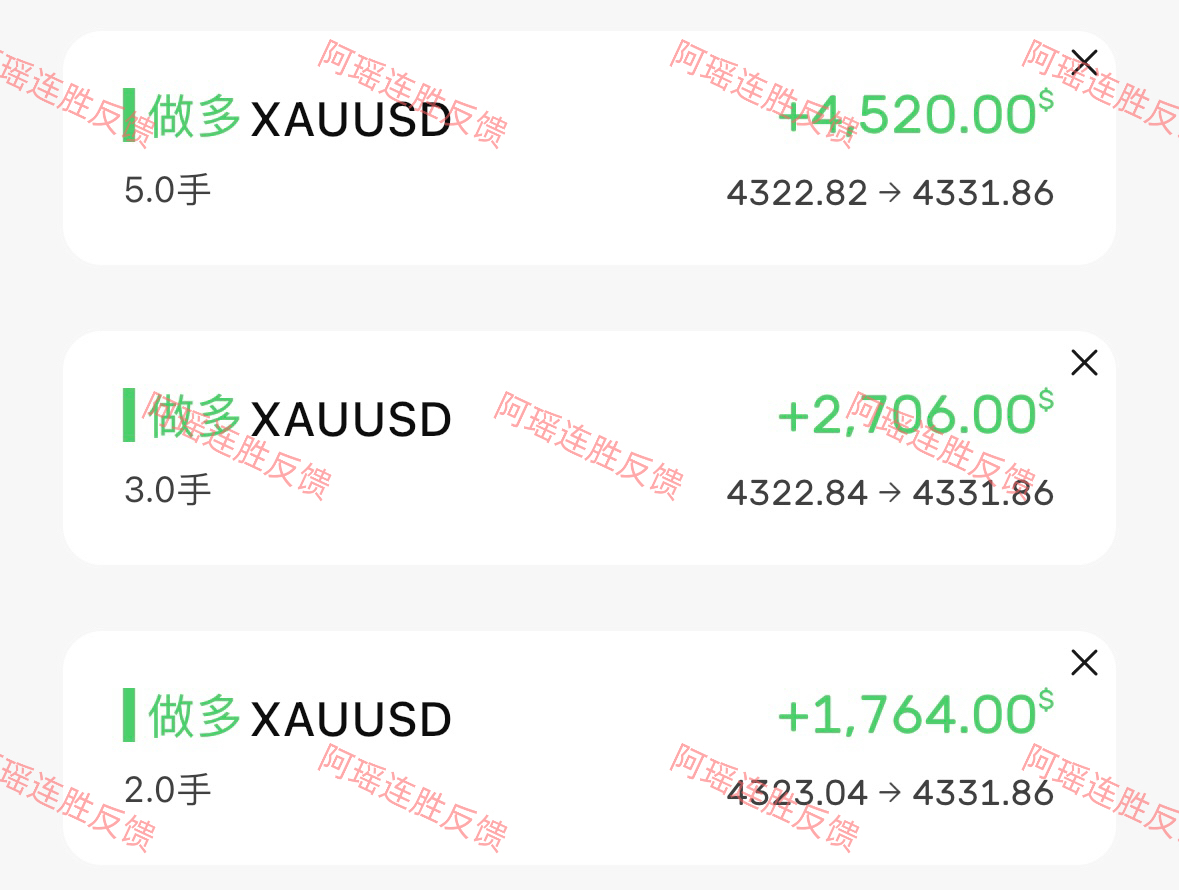1179x890 pixels.
Task: Click the 4323.04 → 4331.86 price range
Action: point(890,793)
